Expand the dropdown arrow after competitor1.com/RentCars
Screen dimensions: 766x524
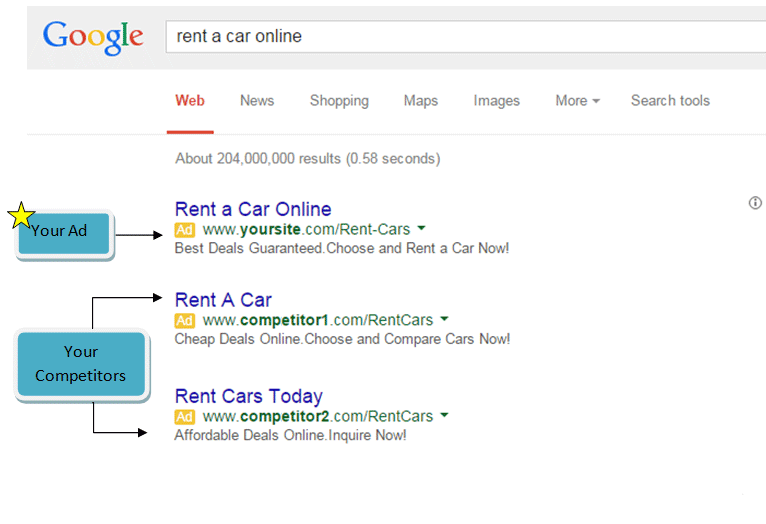(444, 319)
